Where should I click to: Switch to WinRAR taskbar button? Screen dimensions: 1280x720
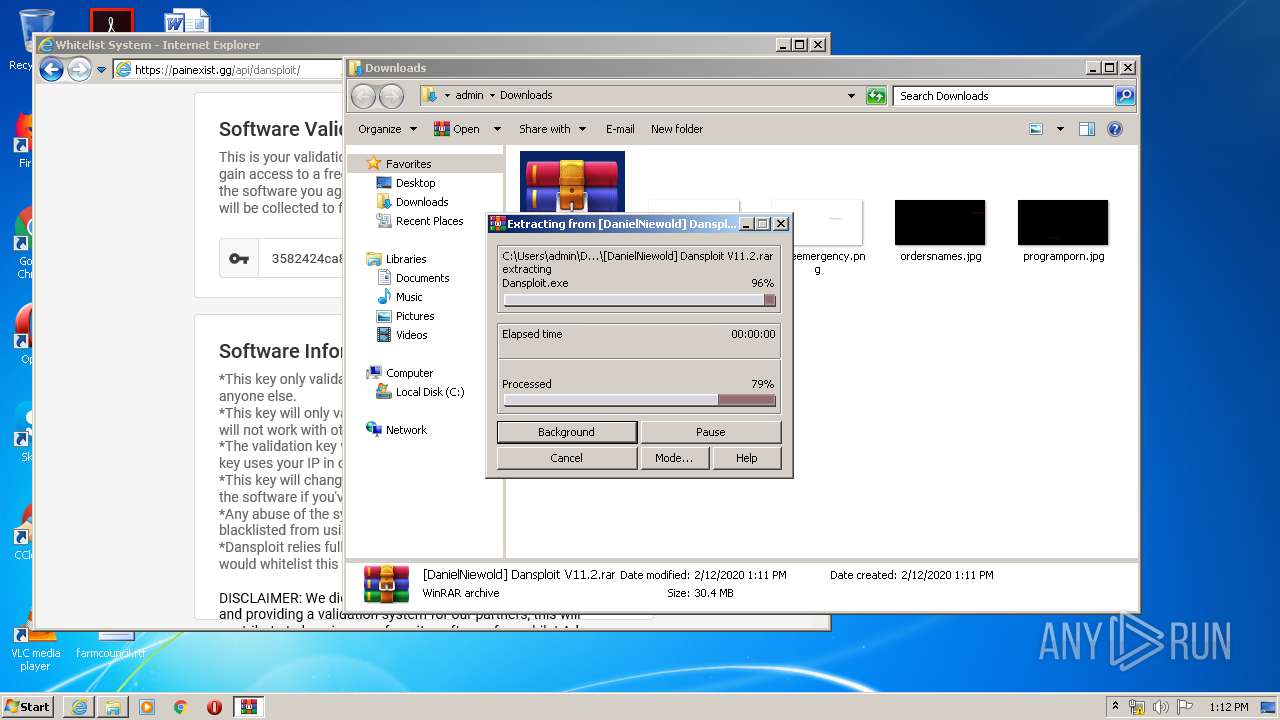249,707
